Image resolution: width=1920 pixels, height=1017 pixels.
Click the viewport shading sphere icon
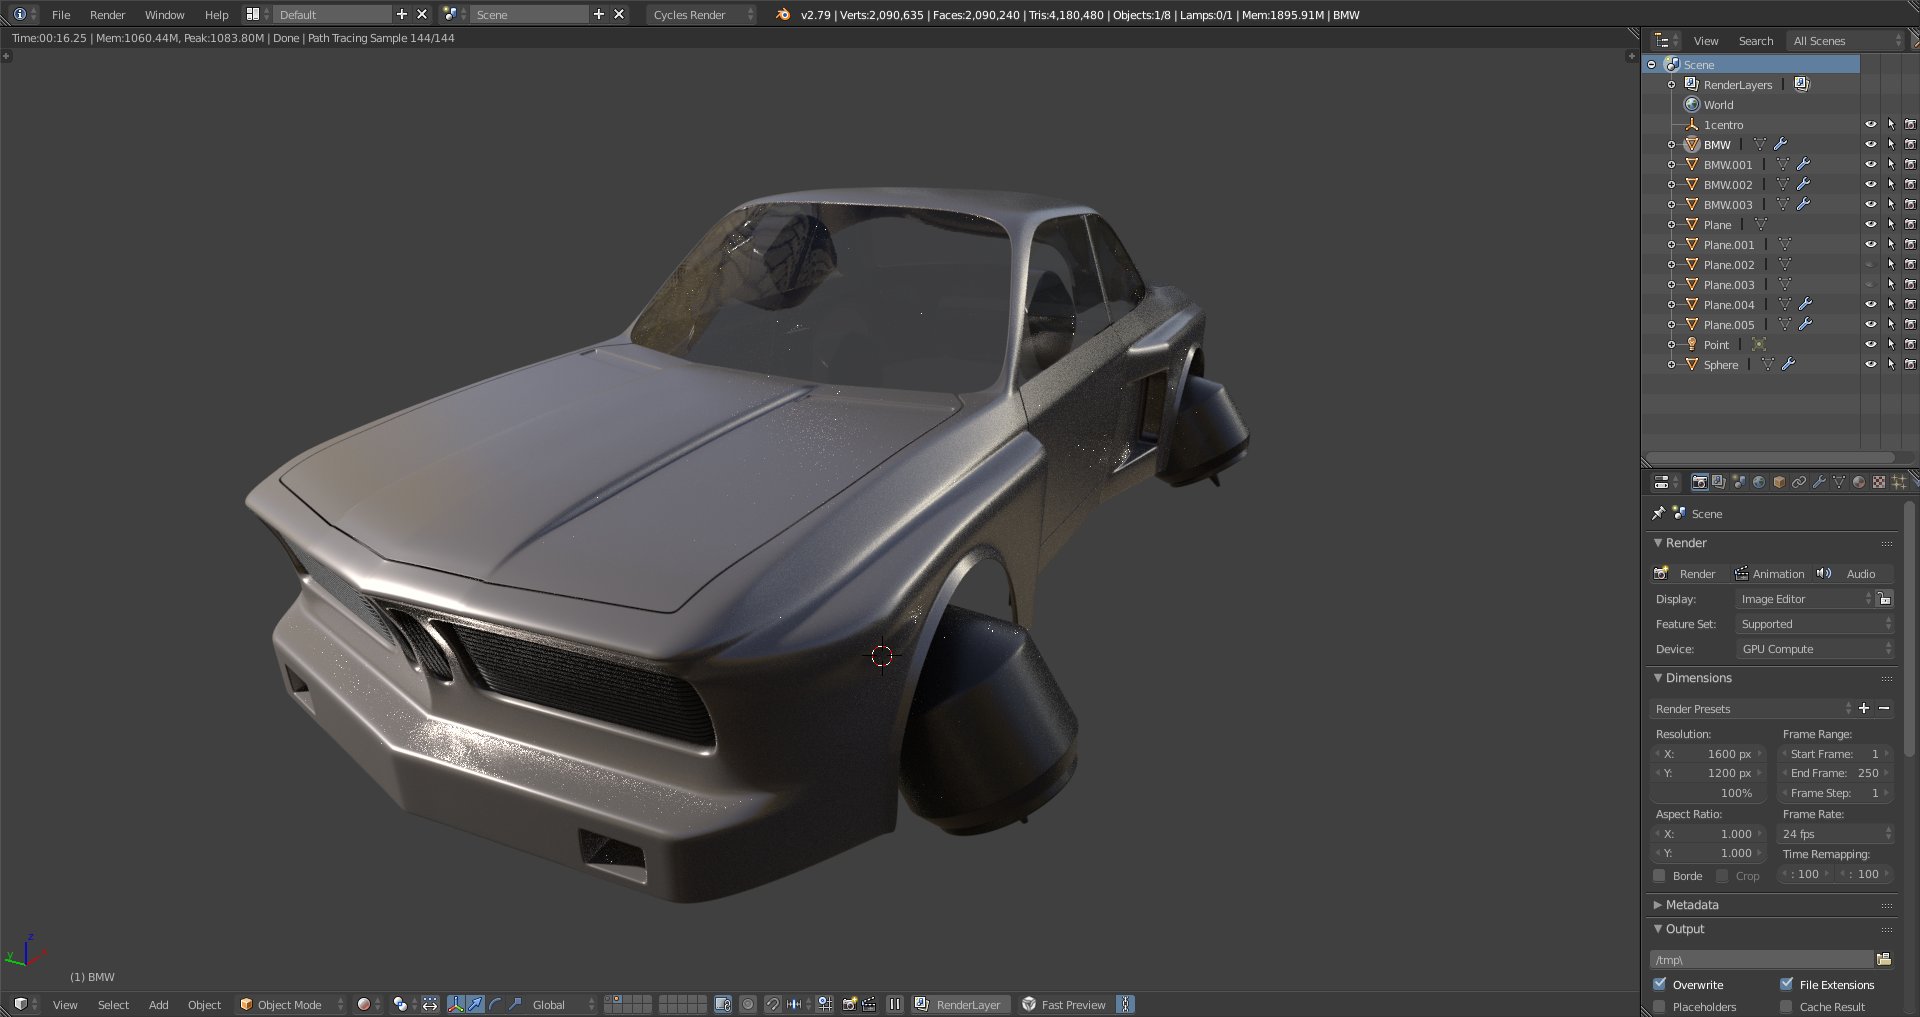(364, 1004)
